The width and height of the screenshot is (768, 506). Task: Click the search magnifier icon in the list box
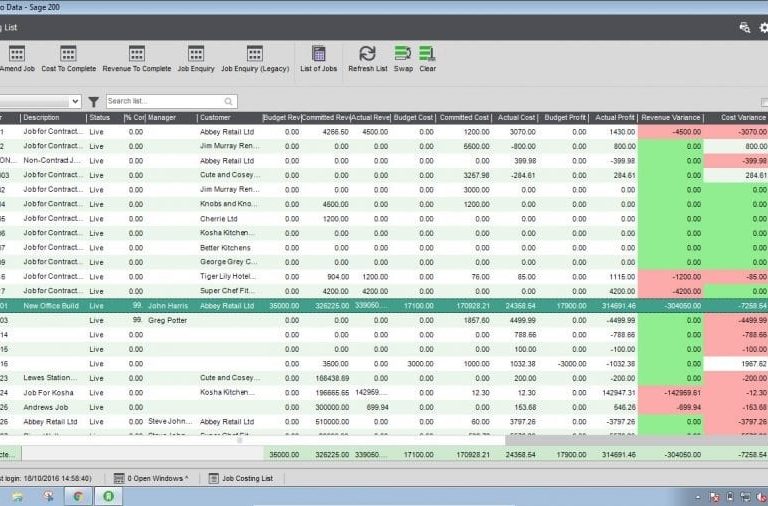pos(229,101)
